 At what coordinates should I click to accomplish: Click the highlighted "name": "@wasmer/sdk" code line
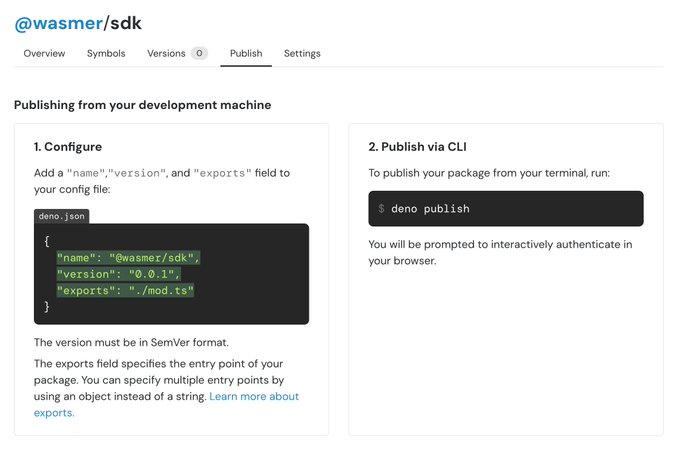[129, 257]
